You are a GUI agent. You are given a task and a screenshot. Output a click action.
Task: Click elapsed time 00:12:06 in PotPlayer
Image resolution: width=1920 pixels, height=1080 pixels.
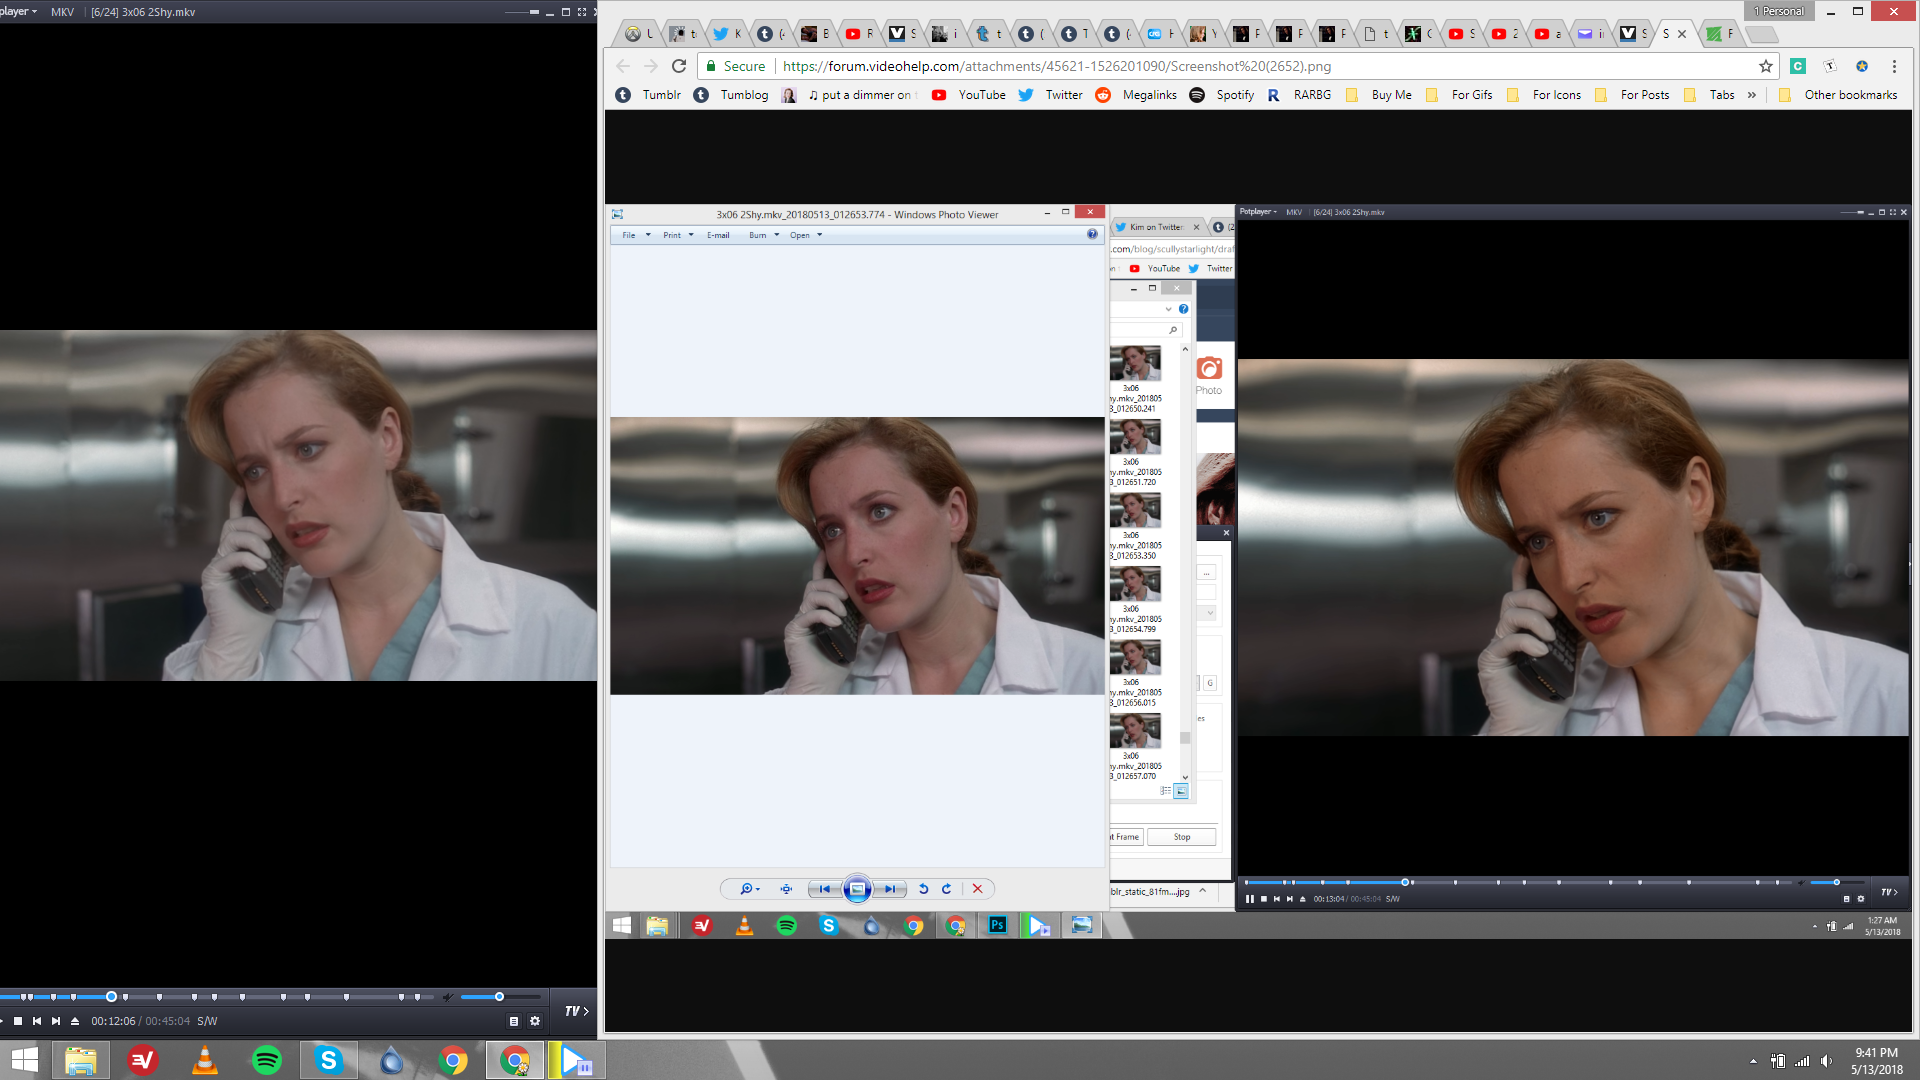113,1021
